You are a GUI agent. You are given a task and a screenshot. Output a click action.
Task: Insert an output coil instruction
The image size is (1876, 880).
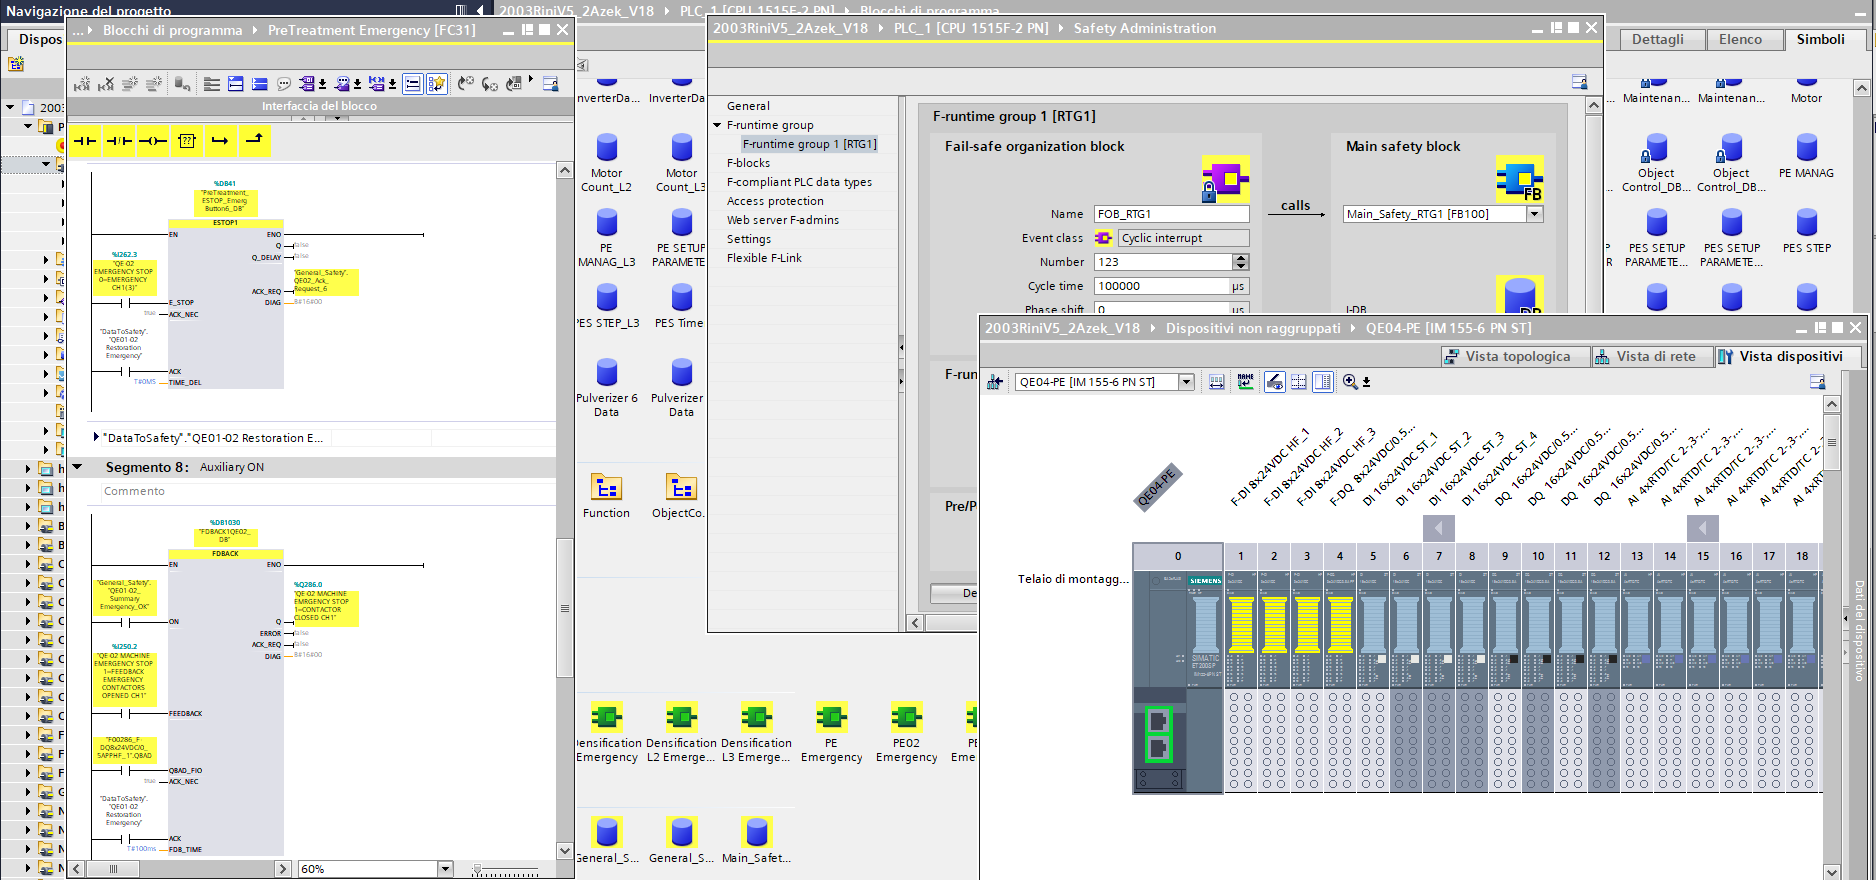click(x=153, y=141)
